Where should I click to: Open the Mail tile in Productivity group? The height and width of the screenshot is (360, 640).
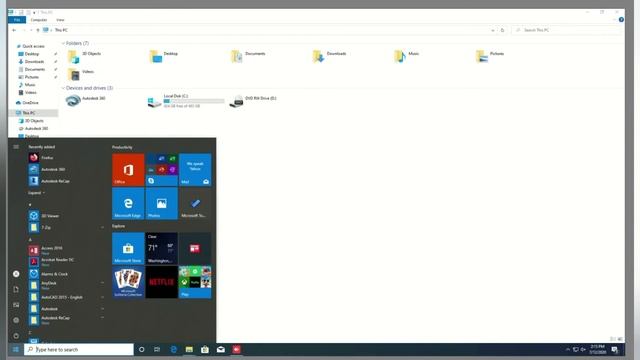tap(195, 170)
